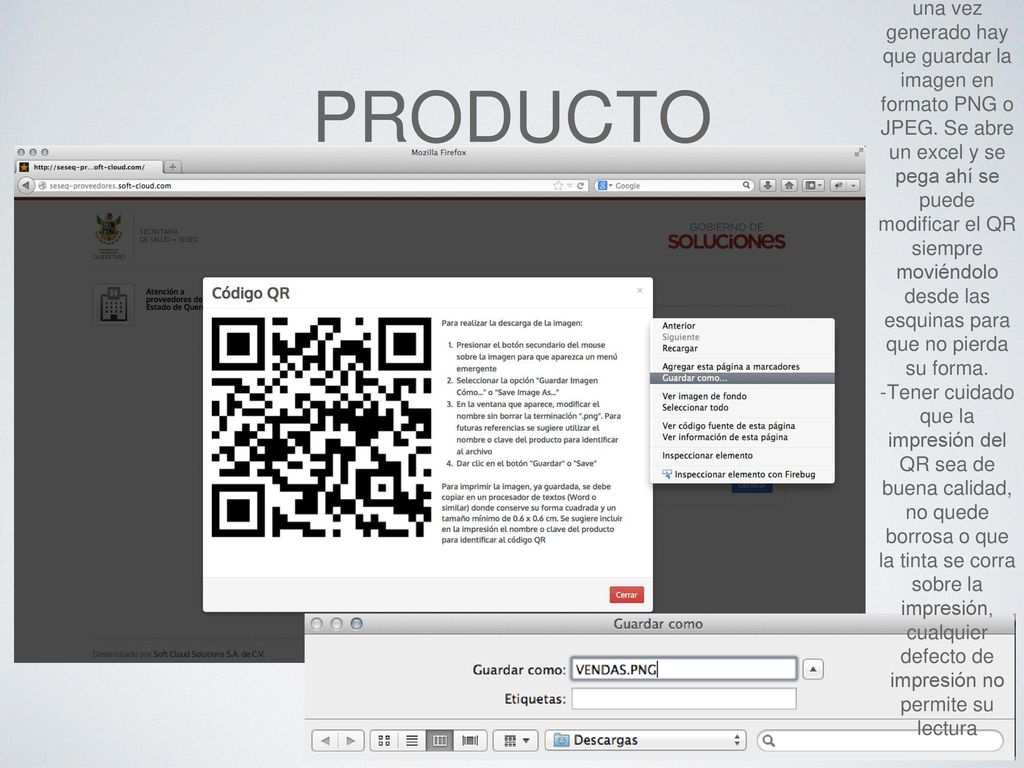Image resolution: width=1024 pixels, height=768 pixels.
Task: Click Secretaría de Salud SESEQ text
Action: [x=168, y=235]
